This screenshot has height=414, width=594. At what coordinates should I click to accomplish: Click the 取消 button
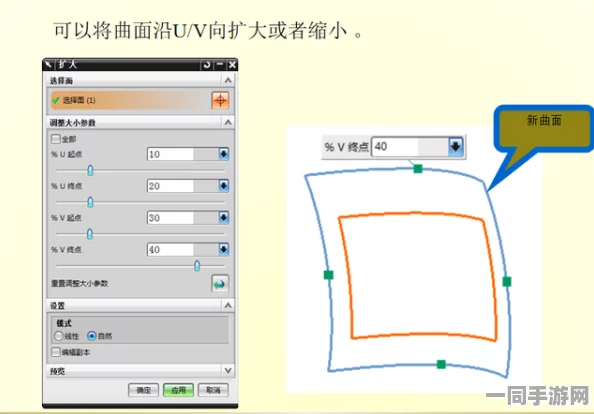click(213, 390)
